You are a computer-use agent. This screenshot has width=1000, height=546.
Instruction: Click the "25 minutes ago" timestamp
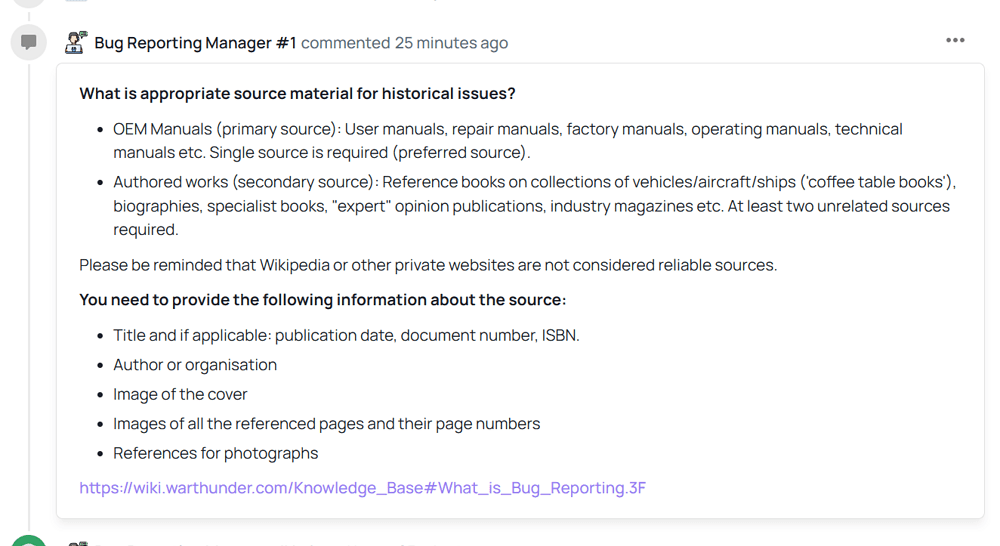pyautogui.click(x=451, y=43)
